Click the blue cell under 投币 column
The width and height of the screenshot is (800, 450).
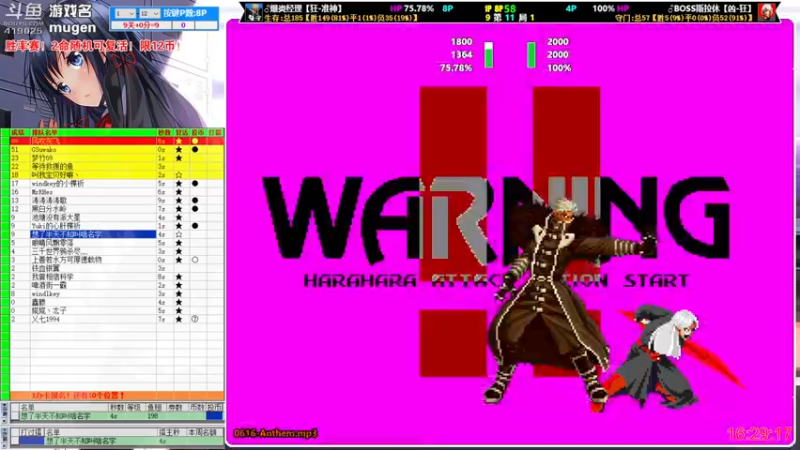point(214,416)
